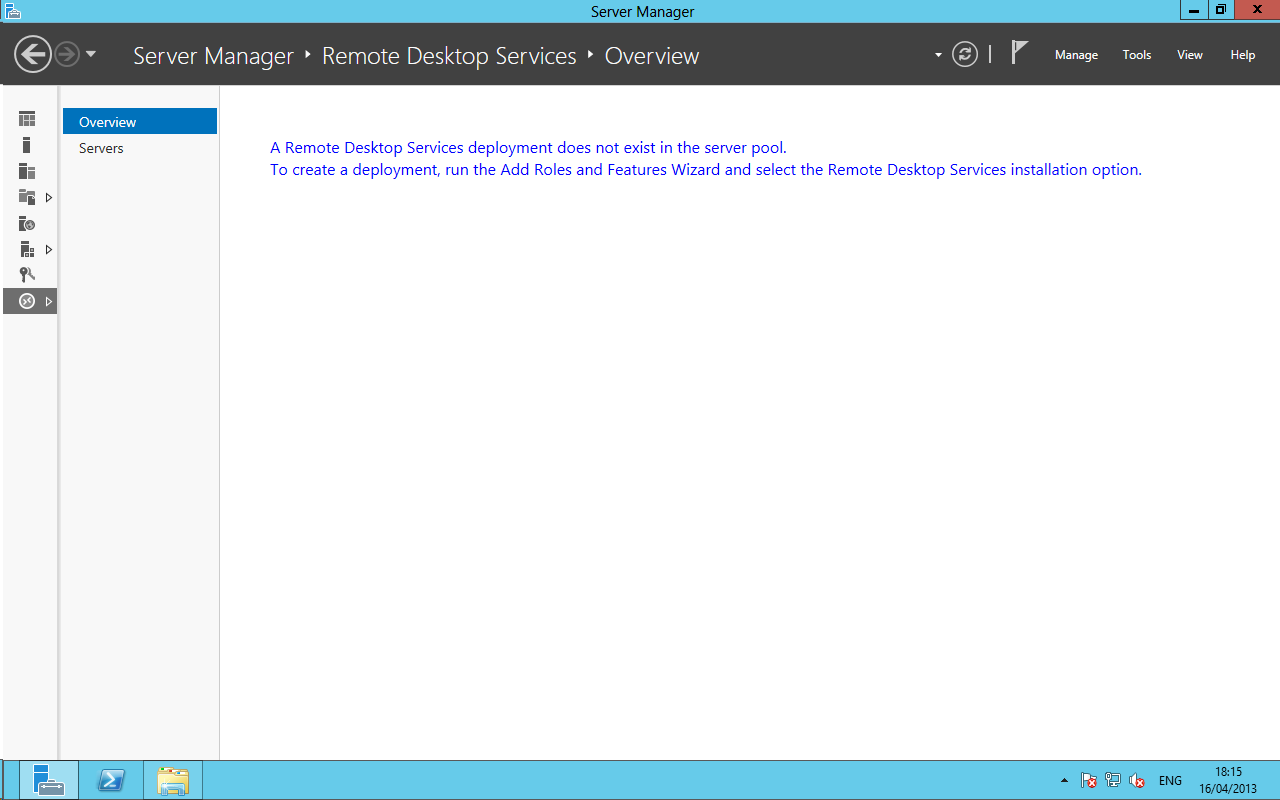Click the muted speaker volume icon
1280x800 pixels.
(1137, 780)
